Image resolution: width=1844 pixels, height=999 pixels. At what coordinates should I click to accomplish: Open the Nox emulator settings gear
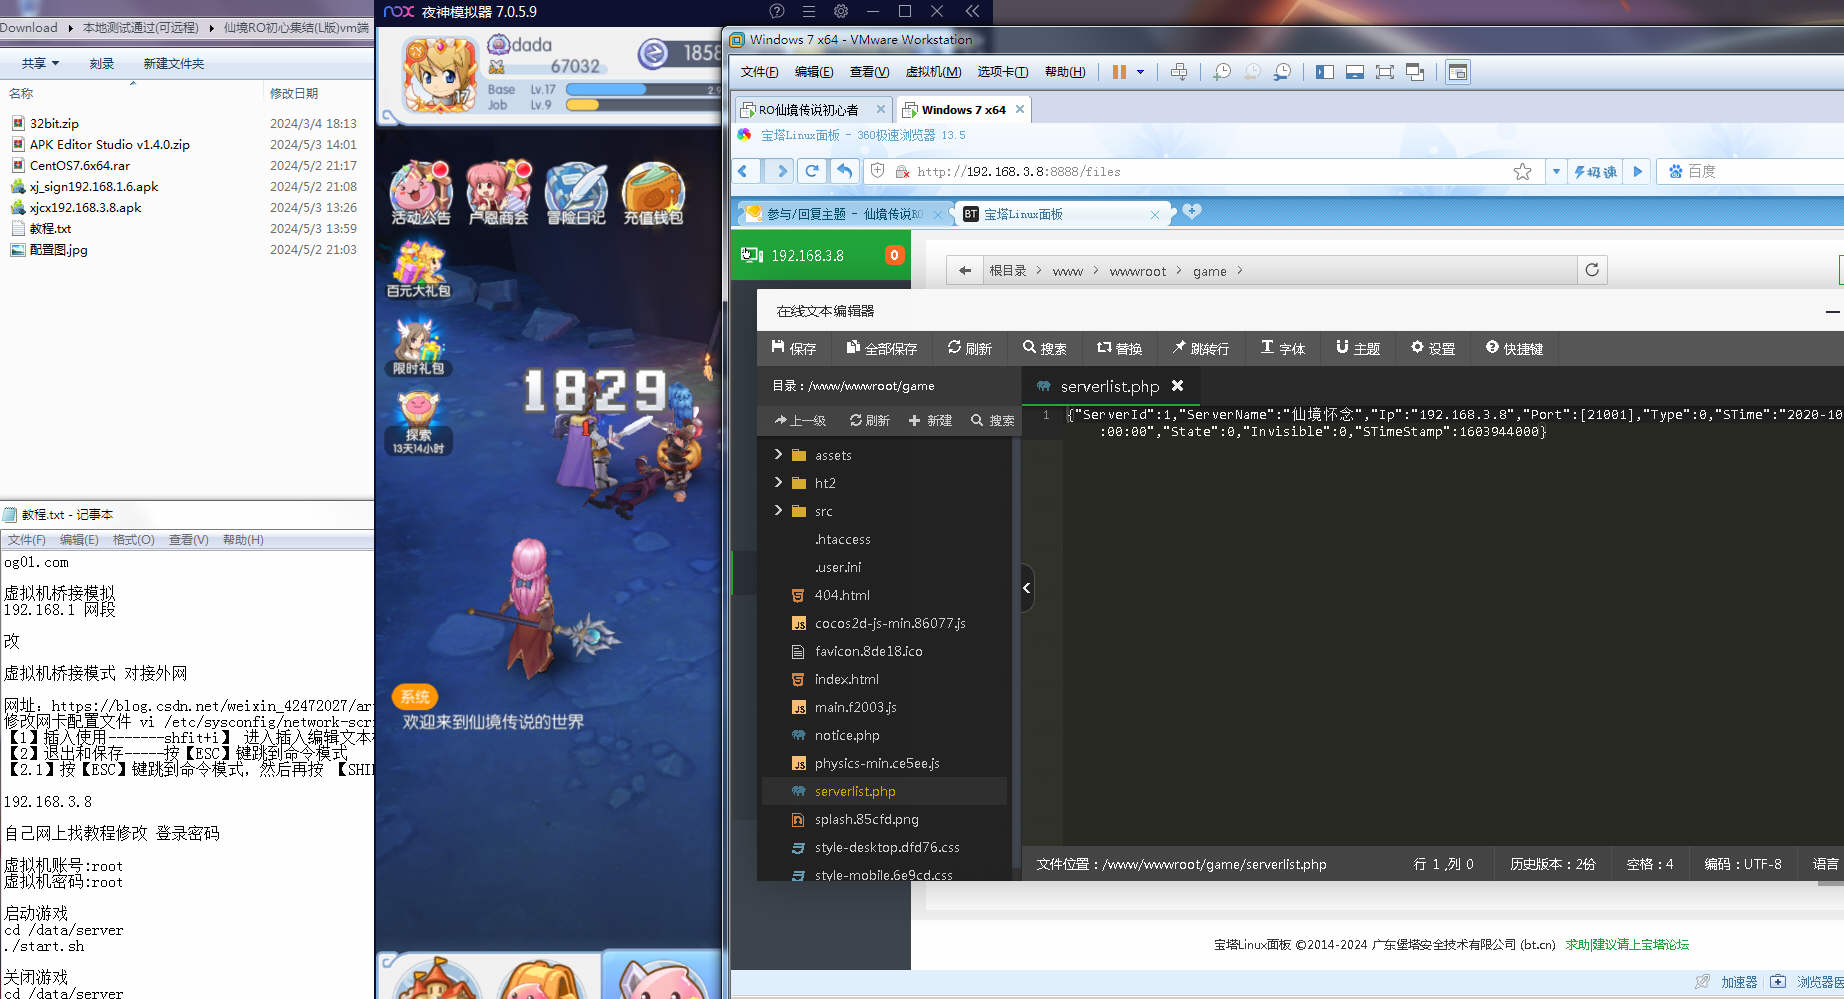841,11
